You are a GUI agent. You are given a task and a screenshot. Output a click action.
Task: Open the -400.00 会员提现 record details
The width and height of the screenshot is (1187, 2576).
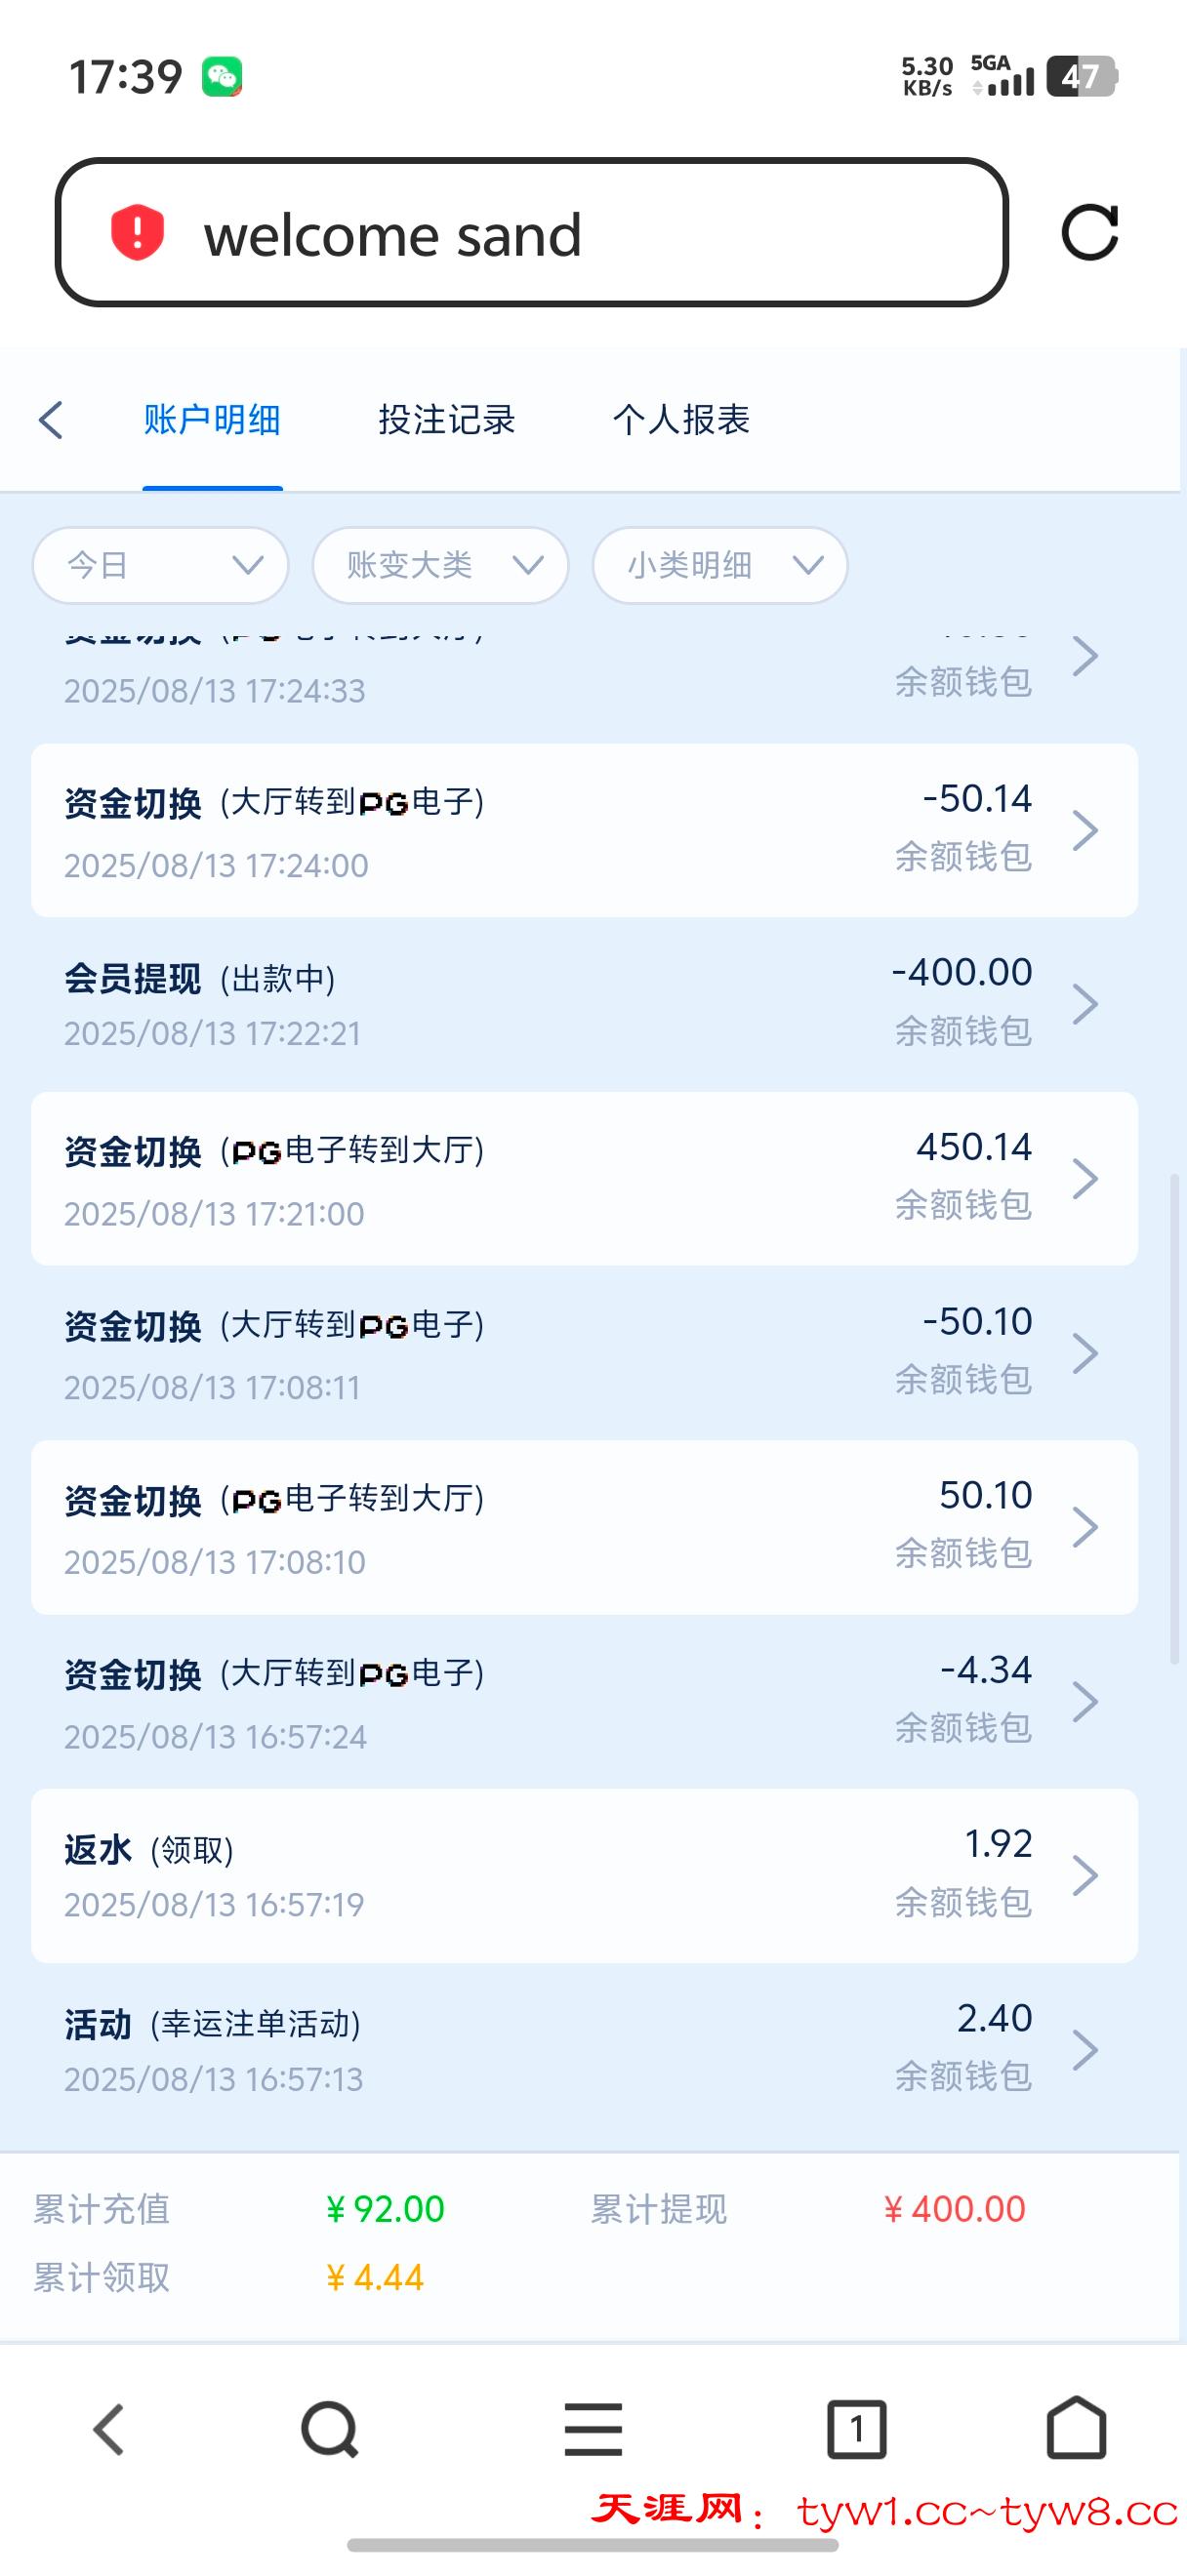(x=584, y=1004)
